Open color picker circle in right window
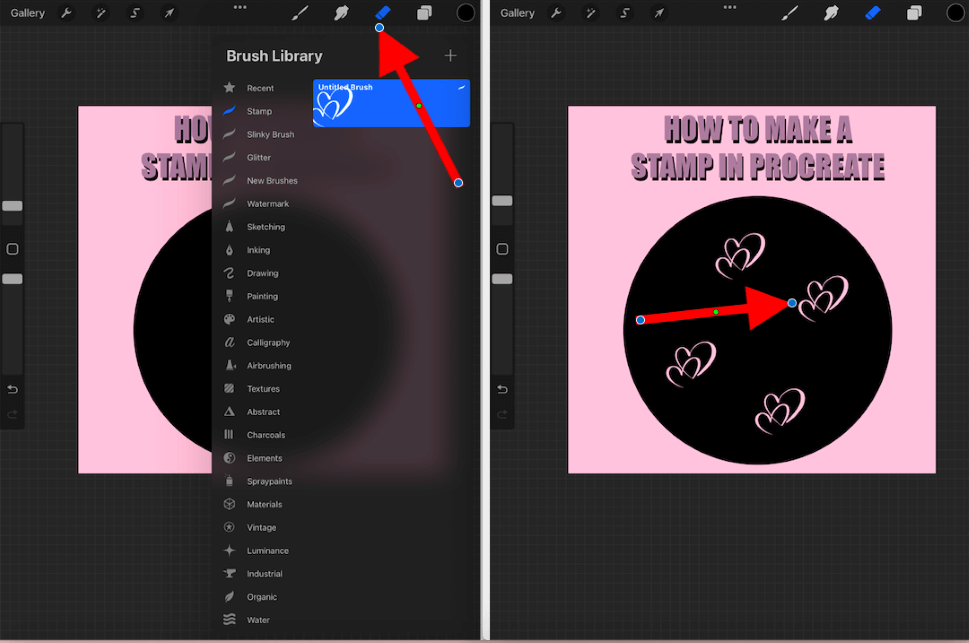 click(955, 12)
